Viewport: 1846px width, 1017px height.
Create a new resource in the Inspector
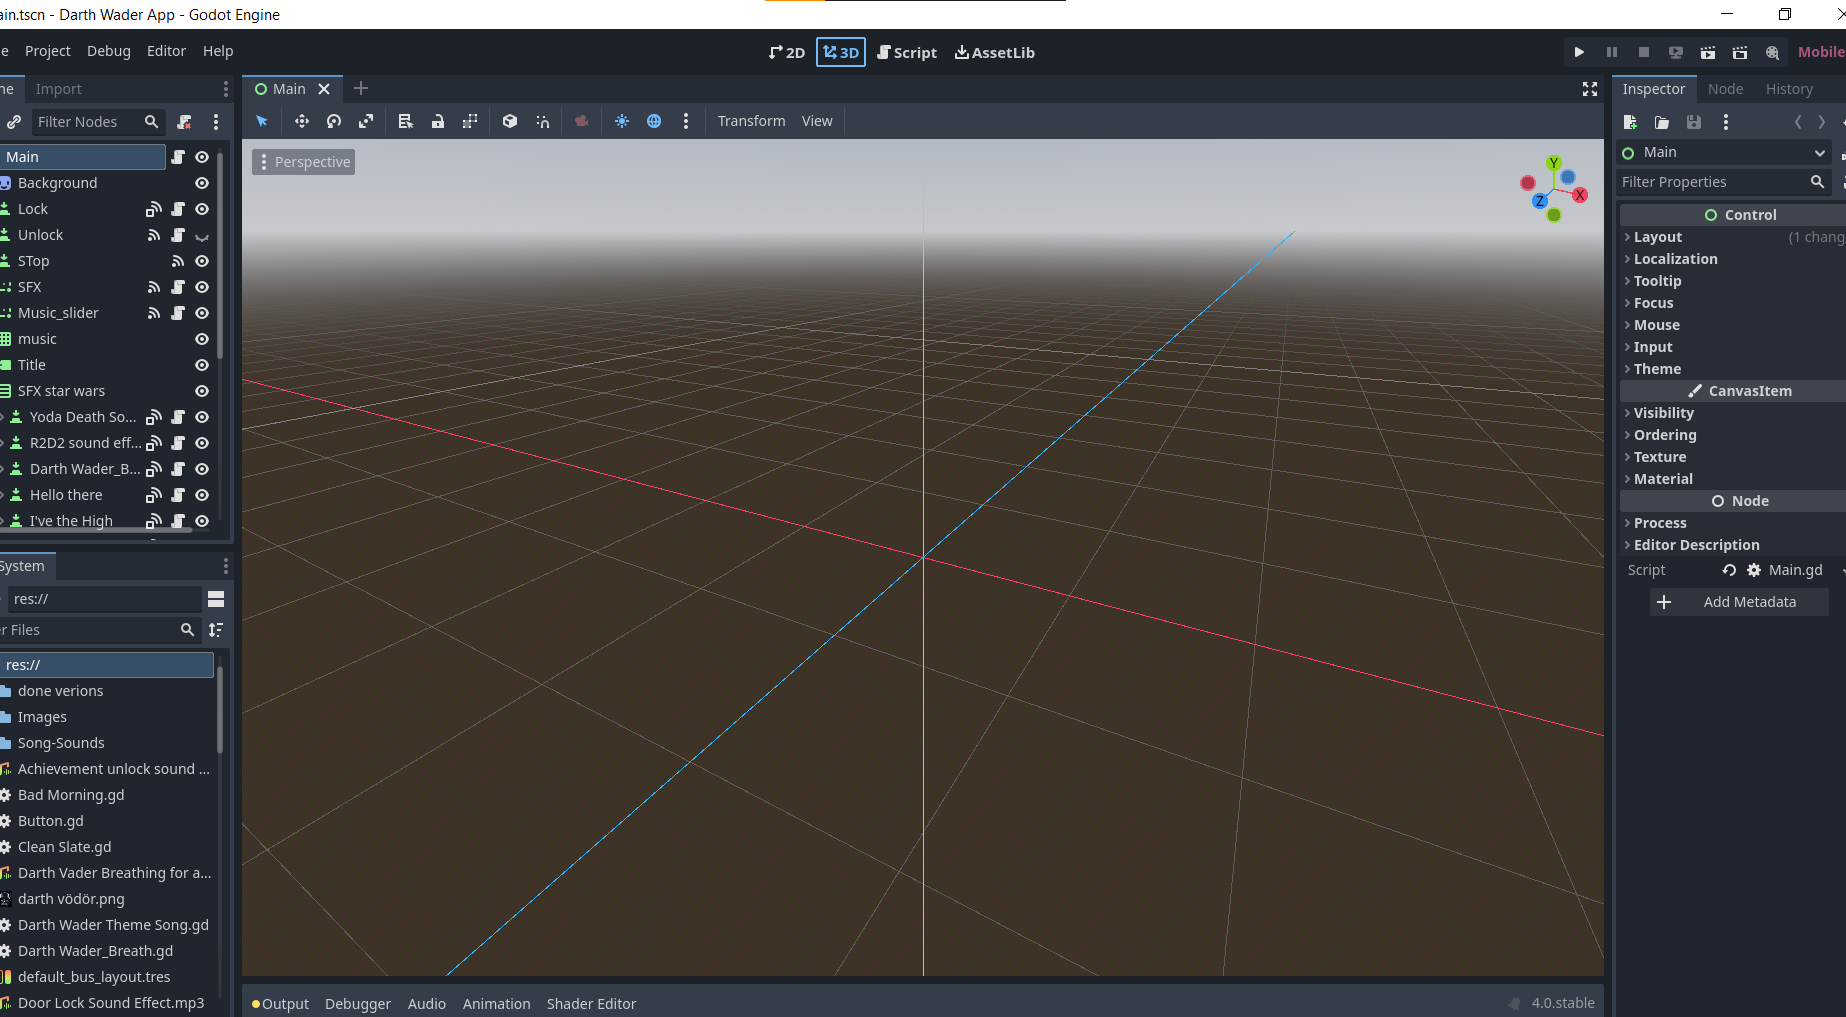tap(1630, 122)
